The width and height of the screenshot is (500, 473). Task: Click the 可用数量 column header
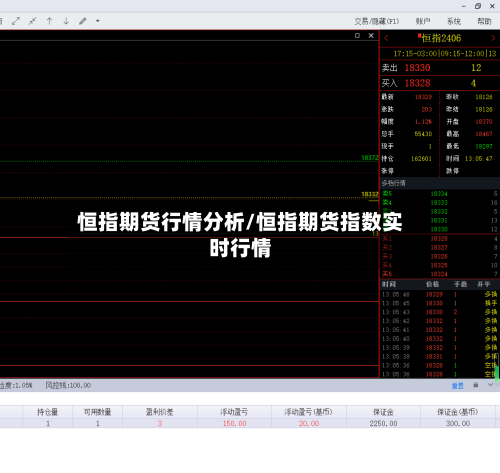(x=97, y=412)
